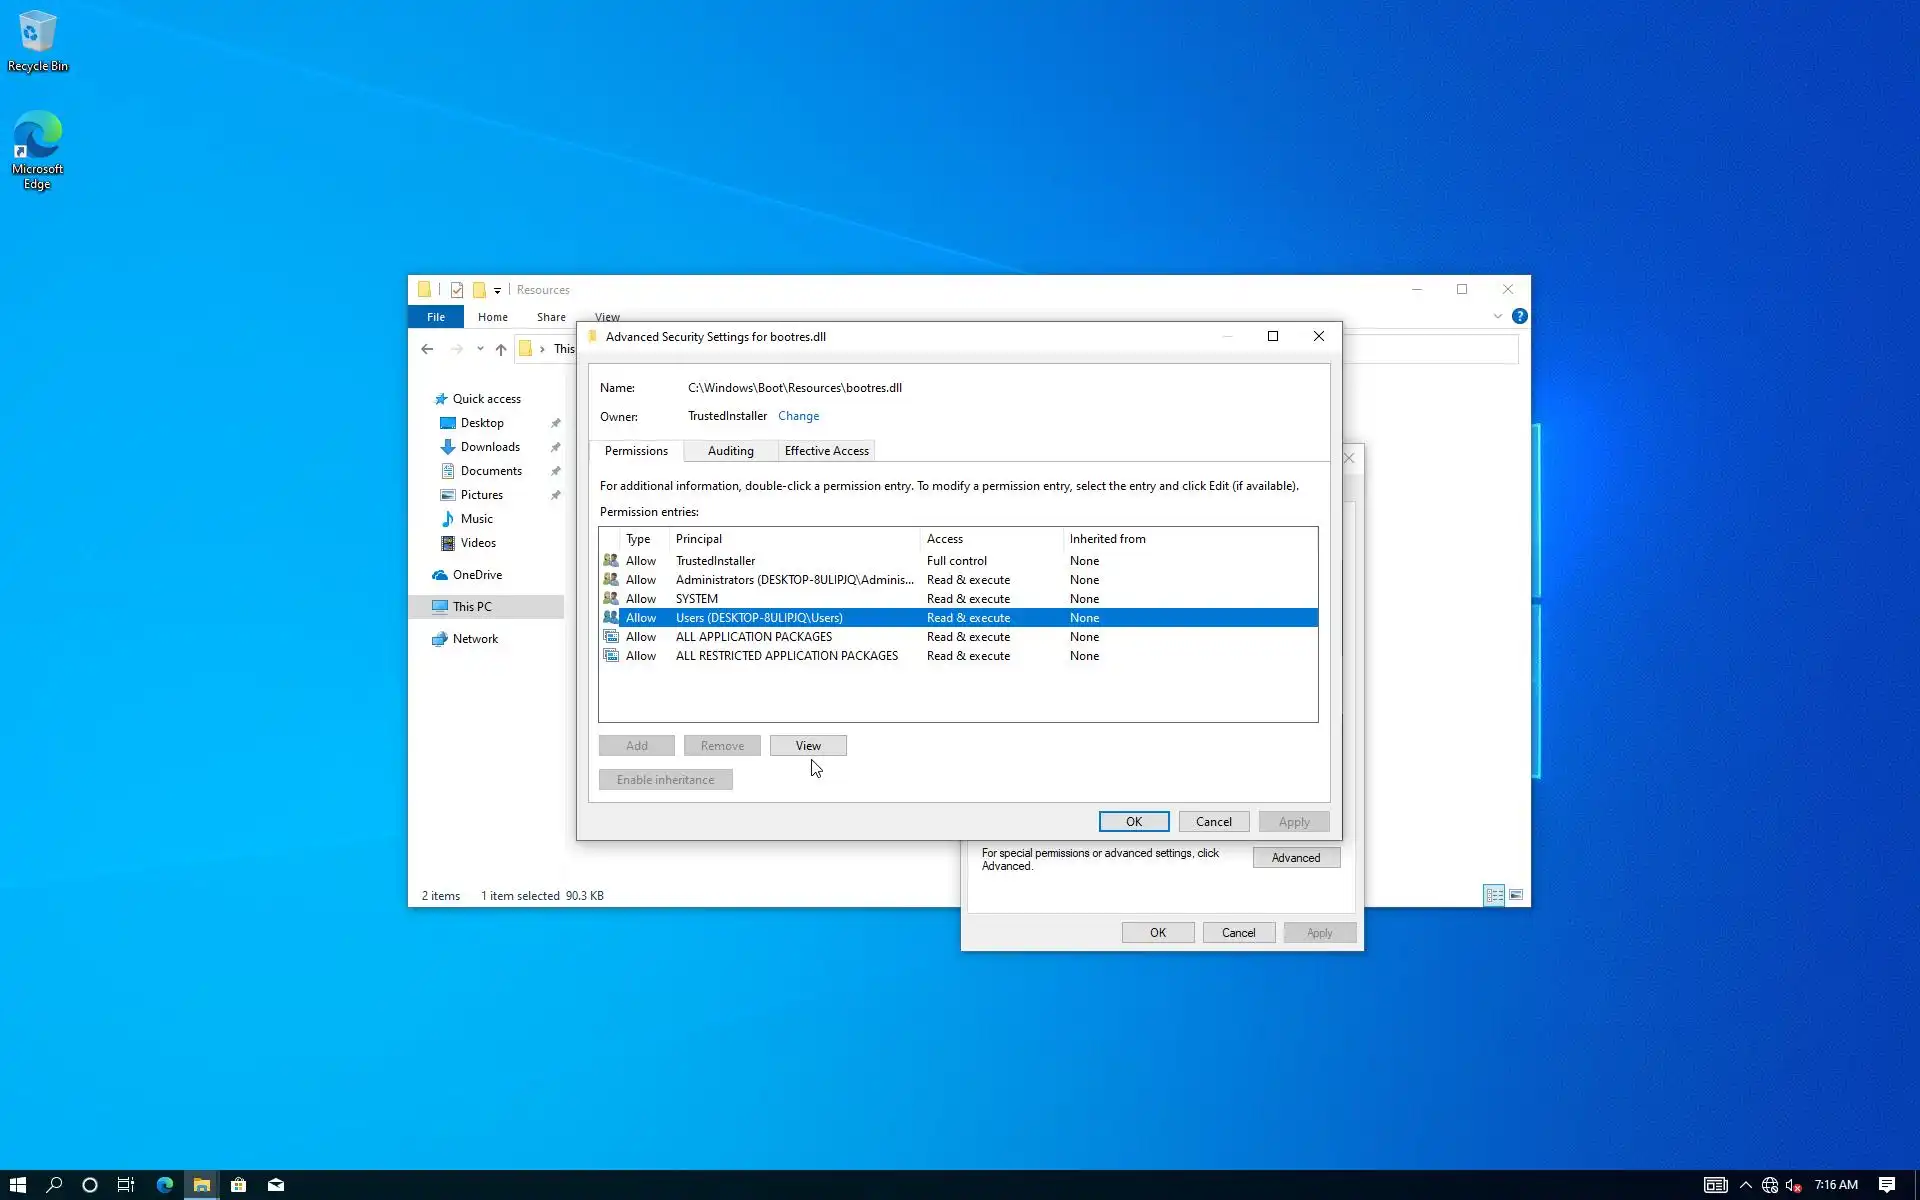The width and height of the screenshot is (1920, 1200).
Task: Show hidden system tray icons chevron
Action: [x=1745, y=1185]
